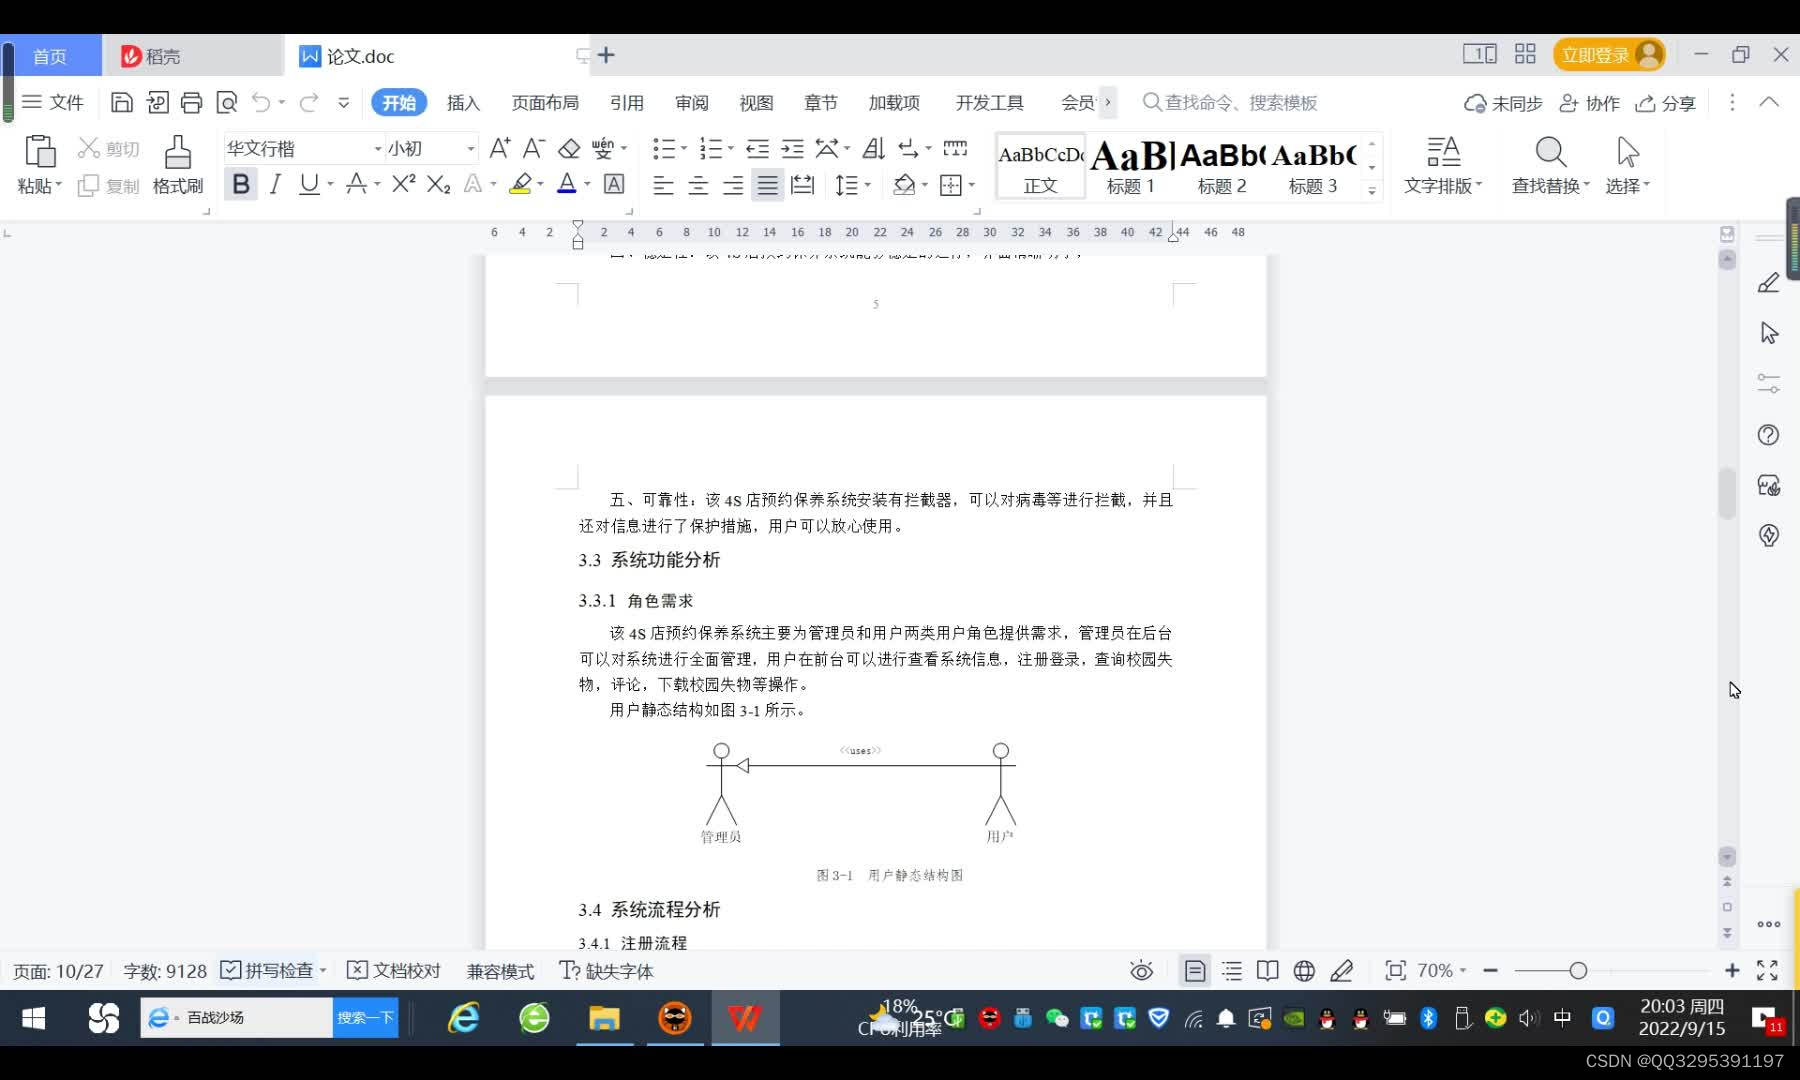Click the 未同步 sync status button

coord(1503,103)
